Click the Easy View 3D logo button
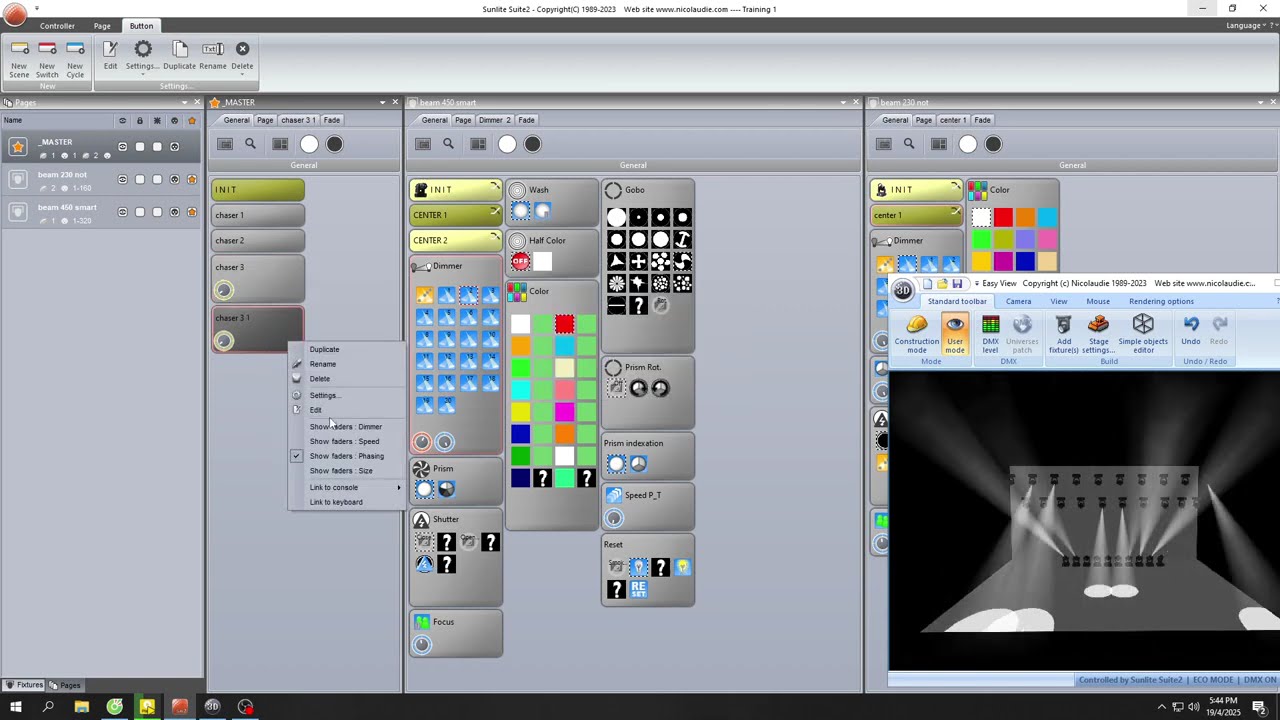 [x=903, y=291]
